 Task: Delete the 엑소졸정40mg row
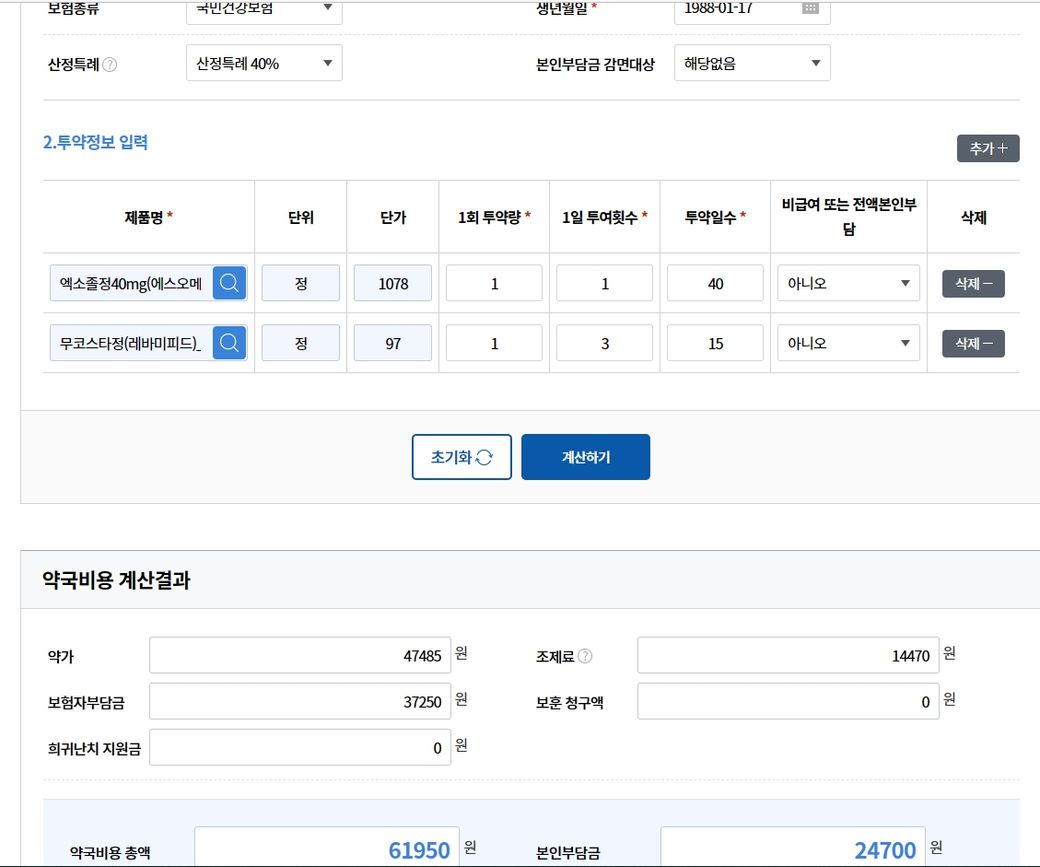coord(973,284)
